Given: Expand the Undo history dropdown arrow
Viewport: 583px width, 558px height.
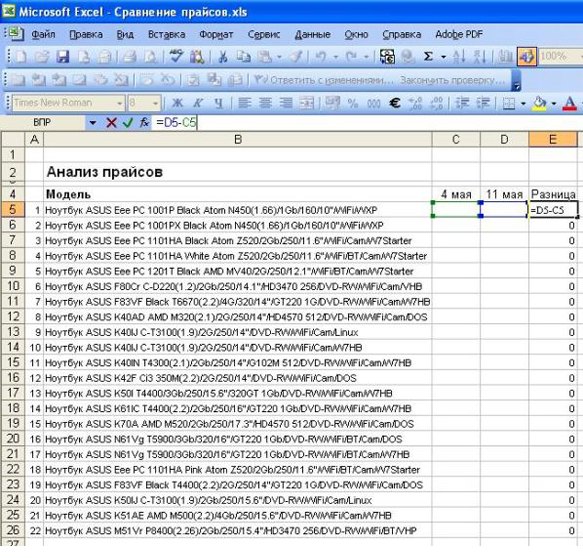Looking at the screenshot, I should pyautogui.click(x=335, y=57).
